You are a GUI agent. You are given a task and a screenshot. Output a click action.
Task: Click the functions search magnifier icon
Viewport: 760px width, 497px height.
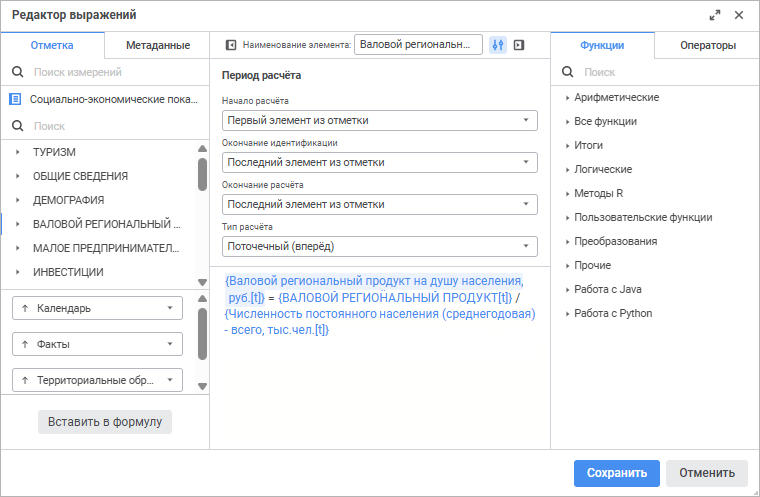click(x=568, y=72)
